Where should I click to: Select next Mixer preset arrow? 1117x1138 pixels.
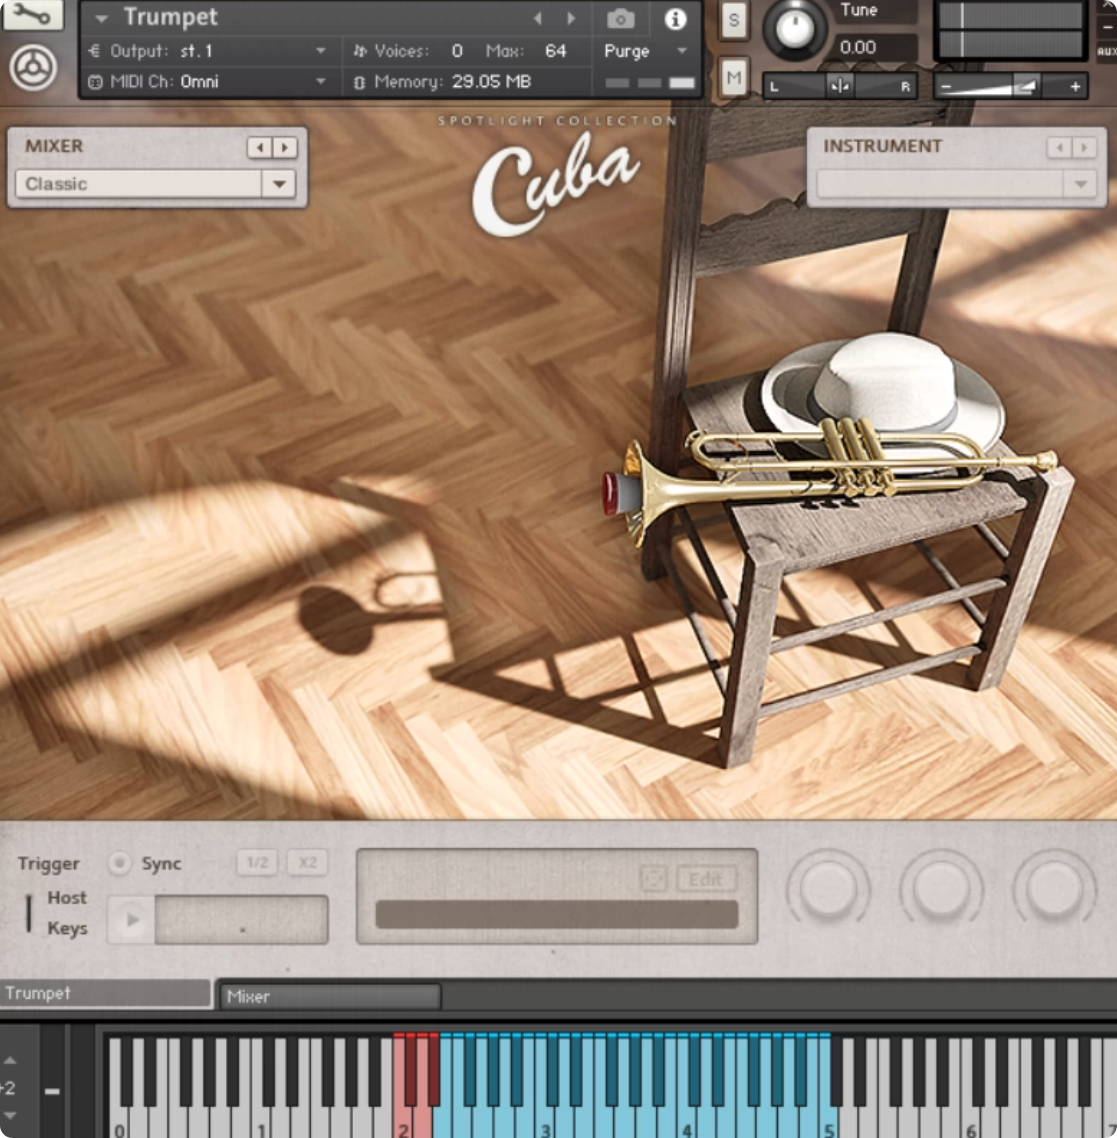pyautogui.click(x=285, y=147)
